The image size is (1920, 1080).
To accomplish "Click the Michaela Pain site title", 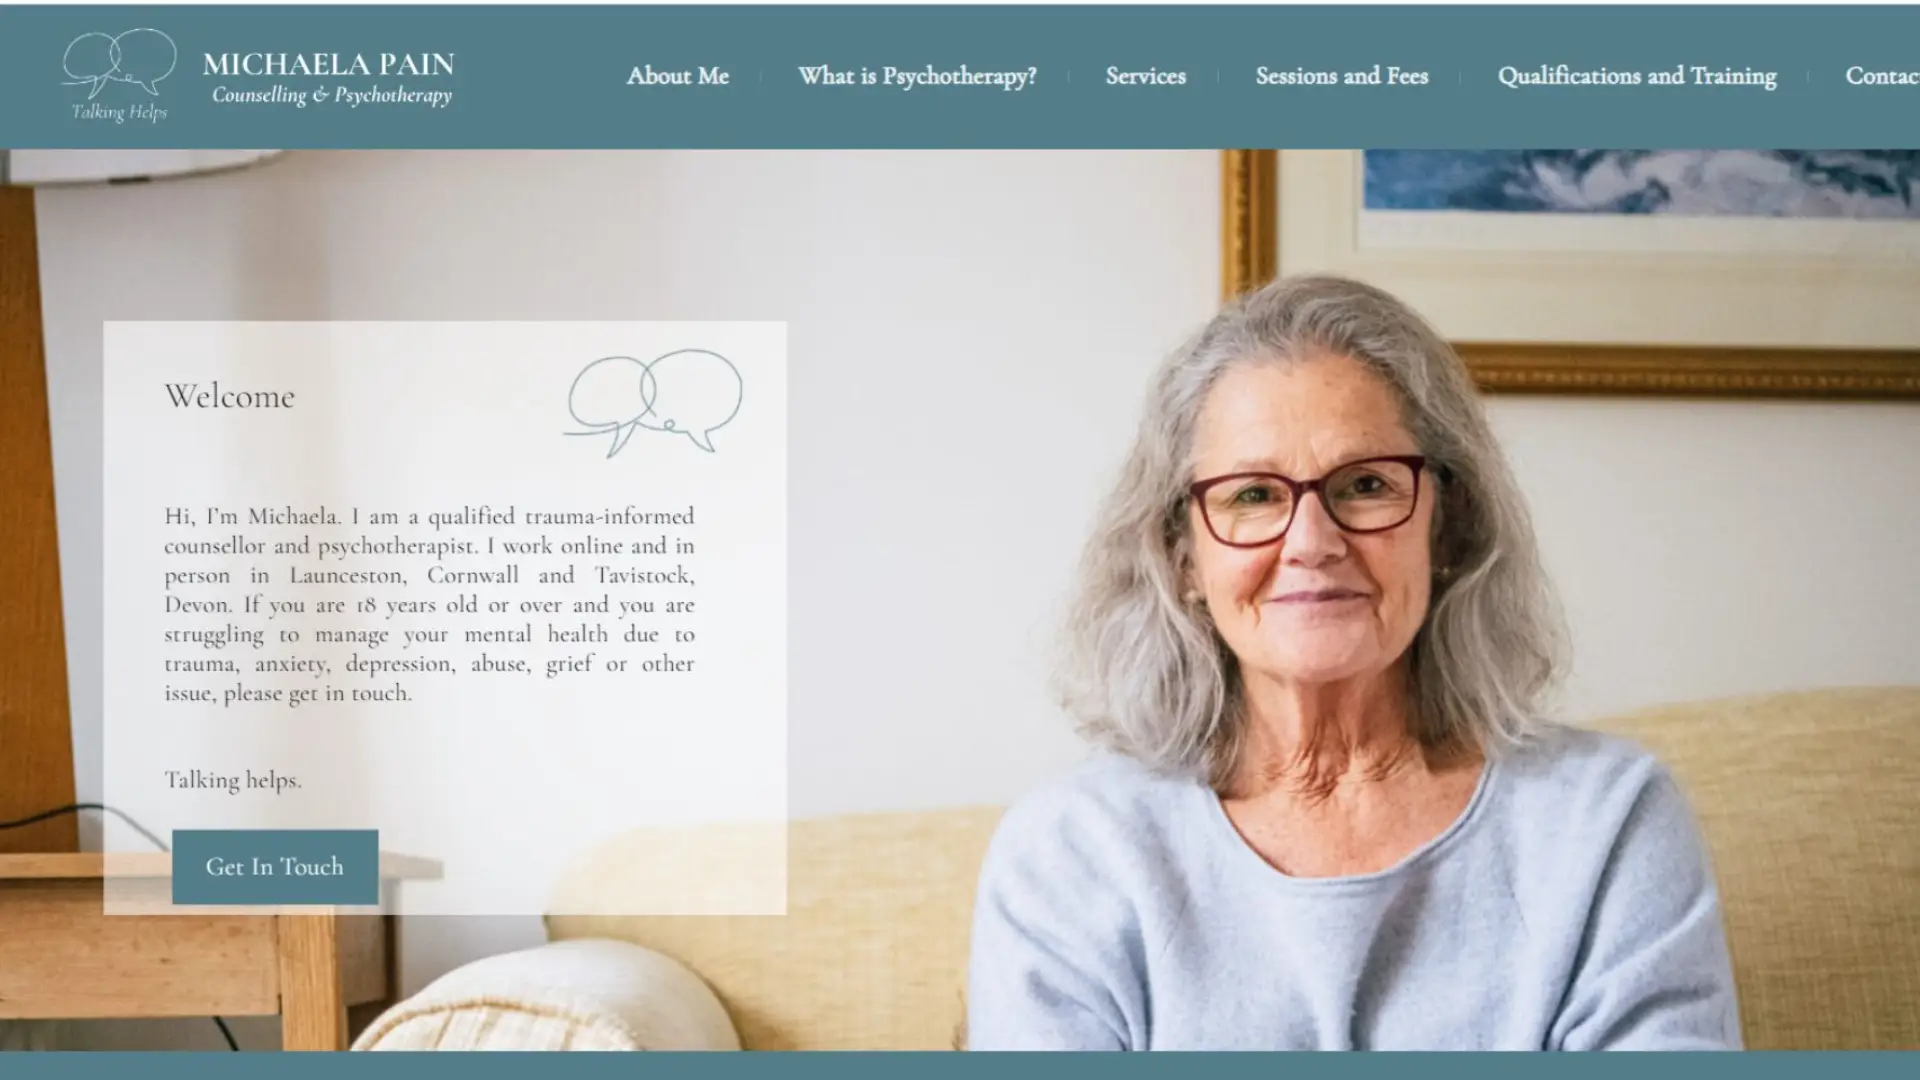I will point(328,64).
